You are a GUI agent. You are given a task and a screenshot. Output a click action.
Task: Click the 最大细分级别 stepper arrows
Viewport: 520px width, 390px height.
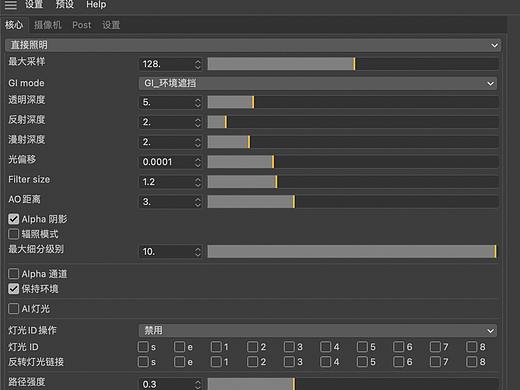[x=198, y=252]
